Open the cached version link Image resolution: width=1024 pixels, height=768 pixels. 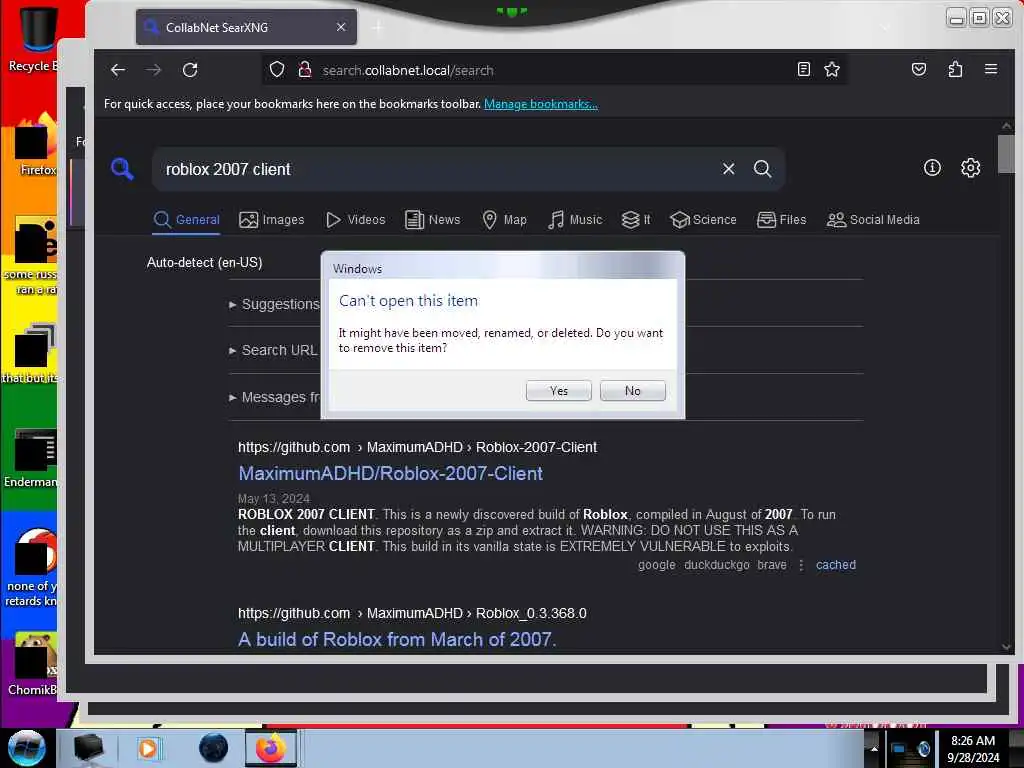[835, 565]
